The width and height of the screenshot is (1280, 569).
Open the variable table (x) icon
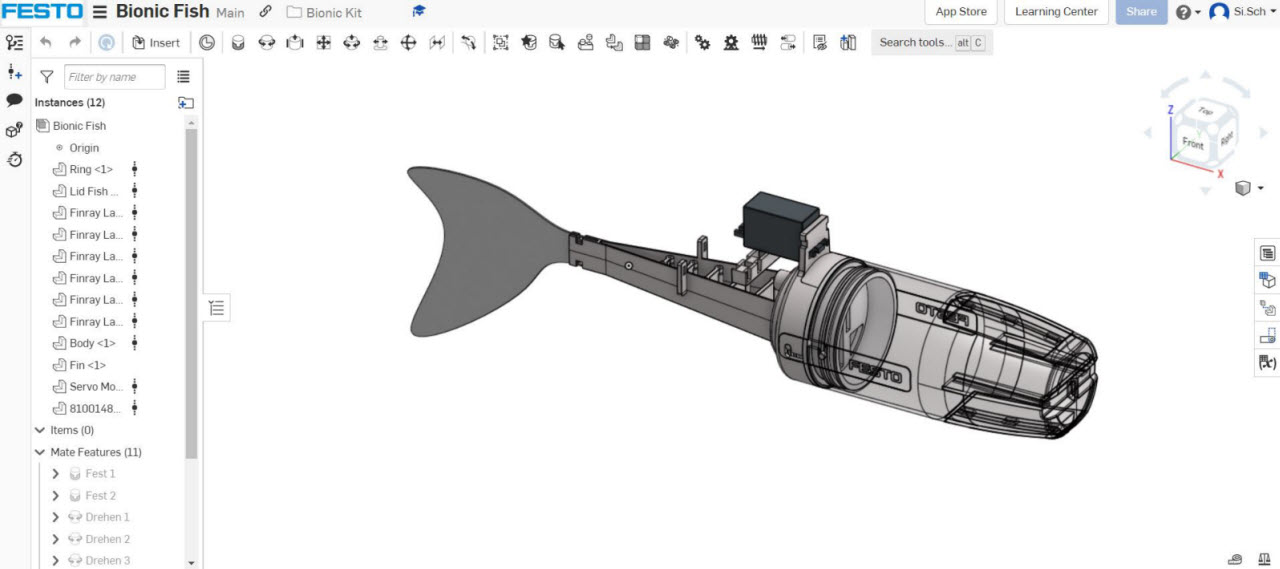(x=1267, y=363)
